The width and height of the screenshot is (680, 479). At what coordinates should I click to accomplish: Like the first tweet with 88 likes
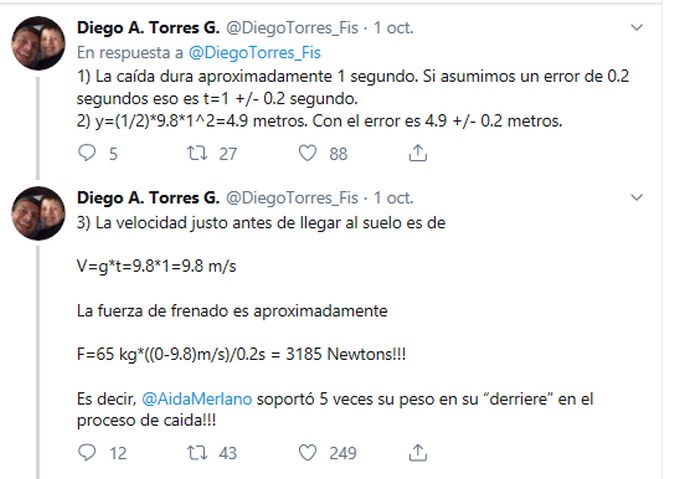[308, 153]
